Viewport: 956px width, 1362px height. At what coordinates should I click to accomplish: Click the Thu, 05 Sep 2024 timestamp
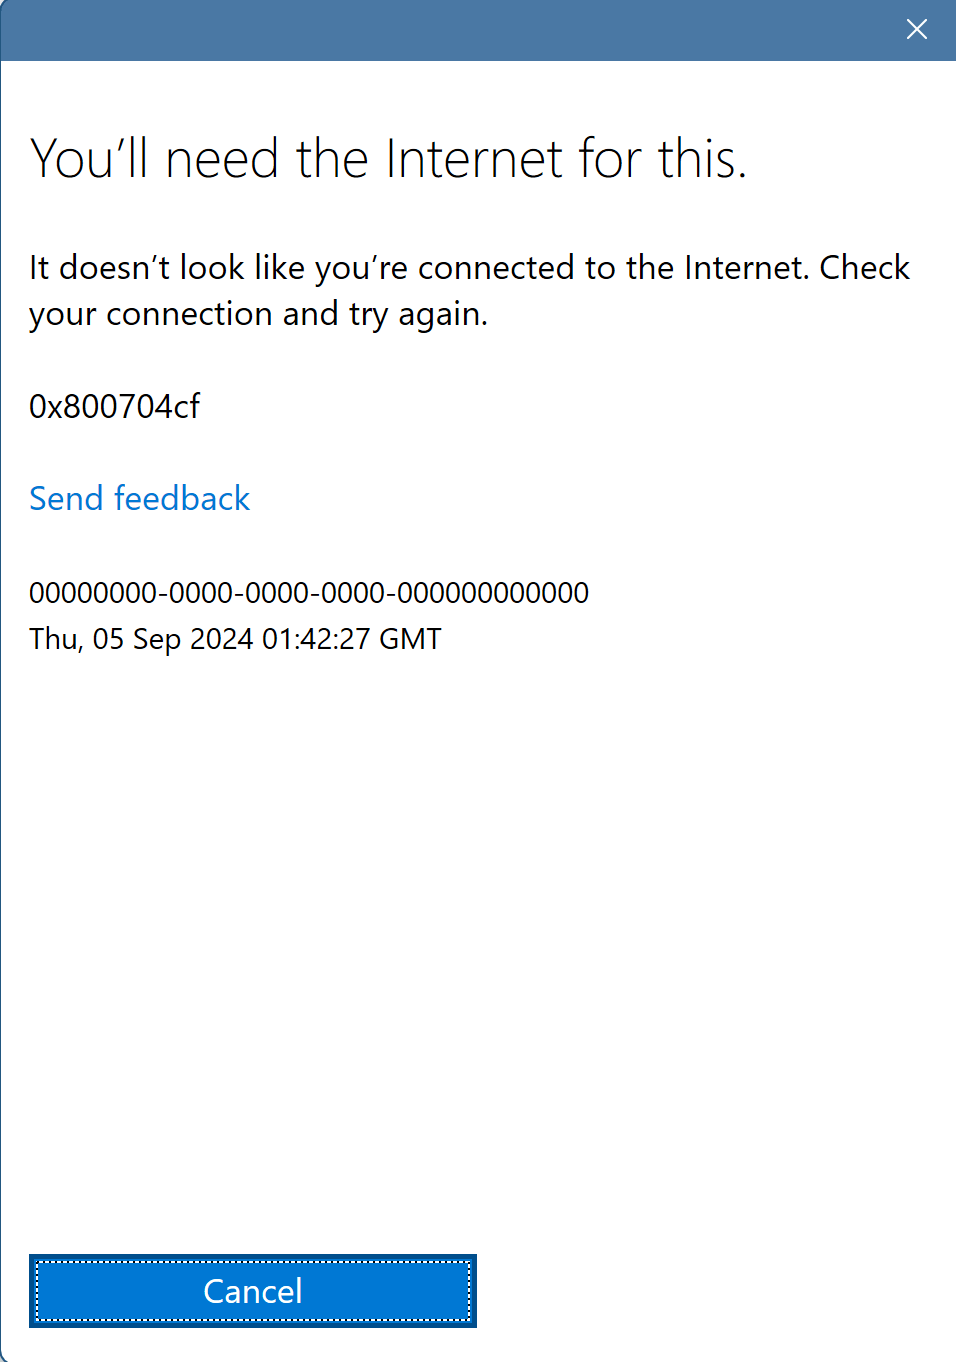235,639
